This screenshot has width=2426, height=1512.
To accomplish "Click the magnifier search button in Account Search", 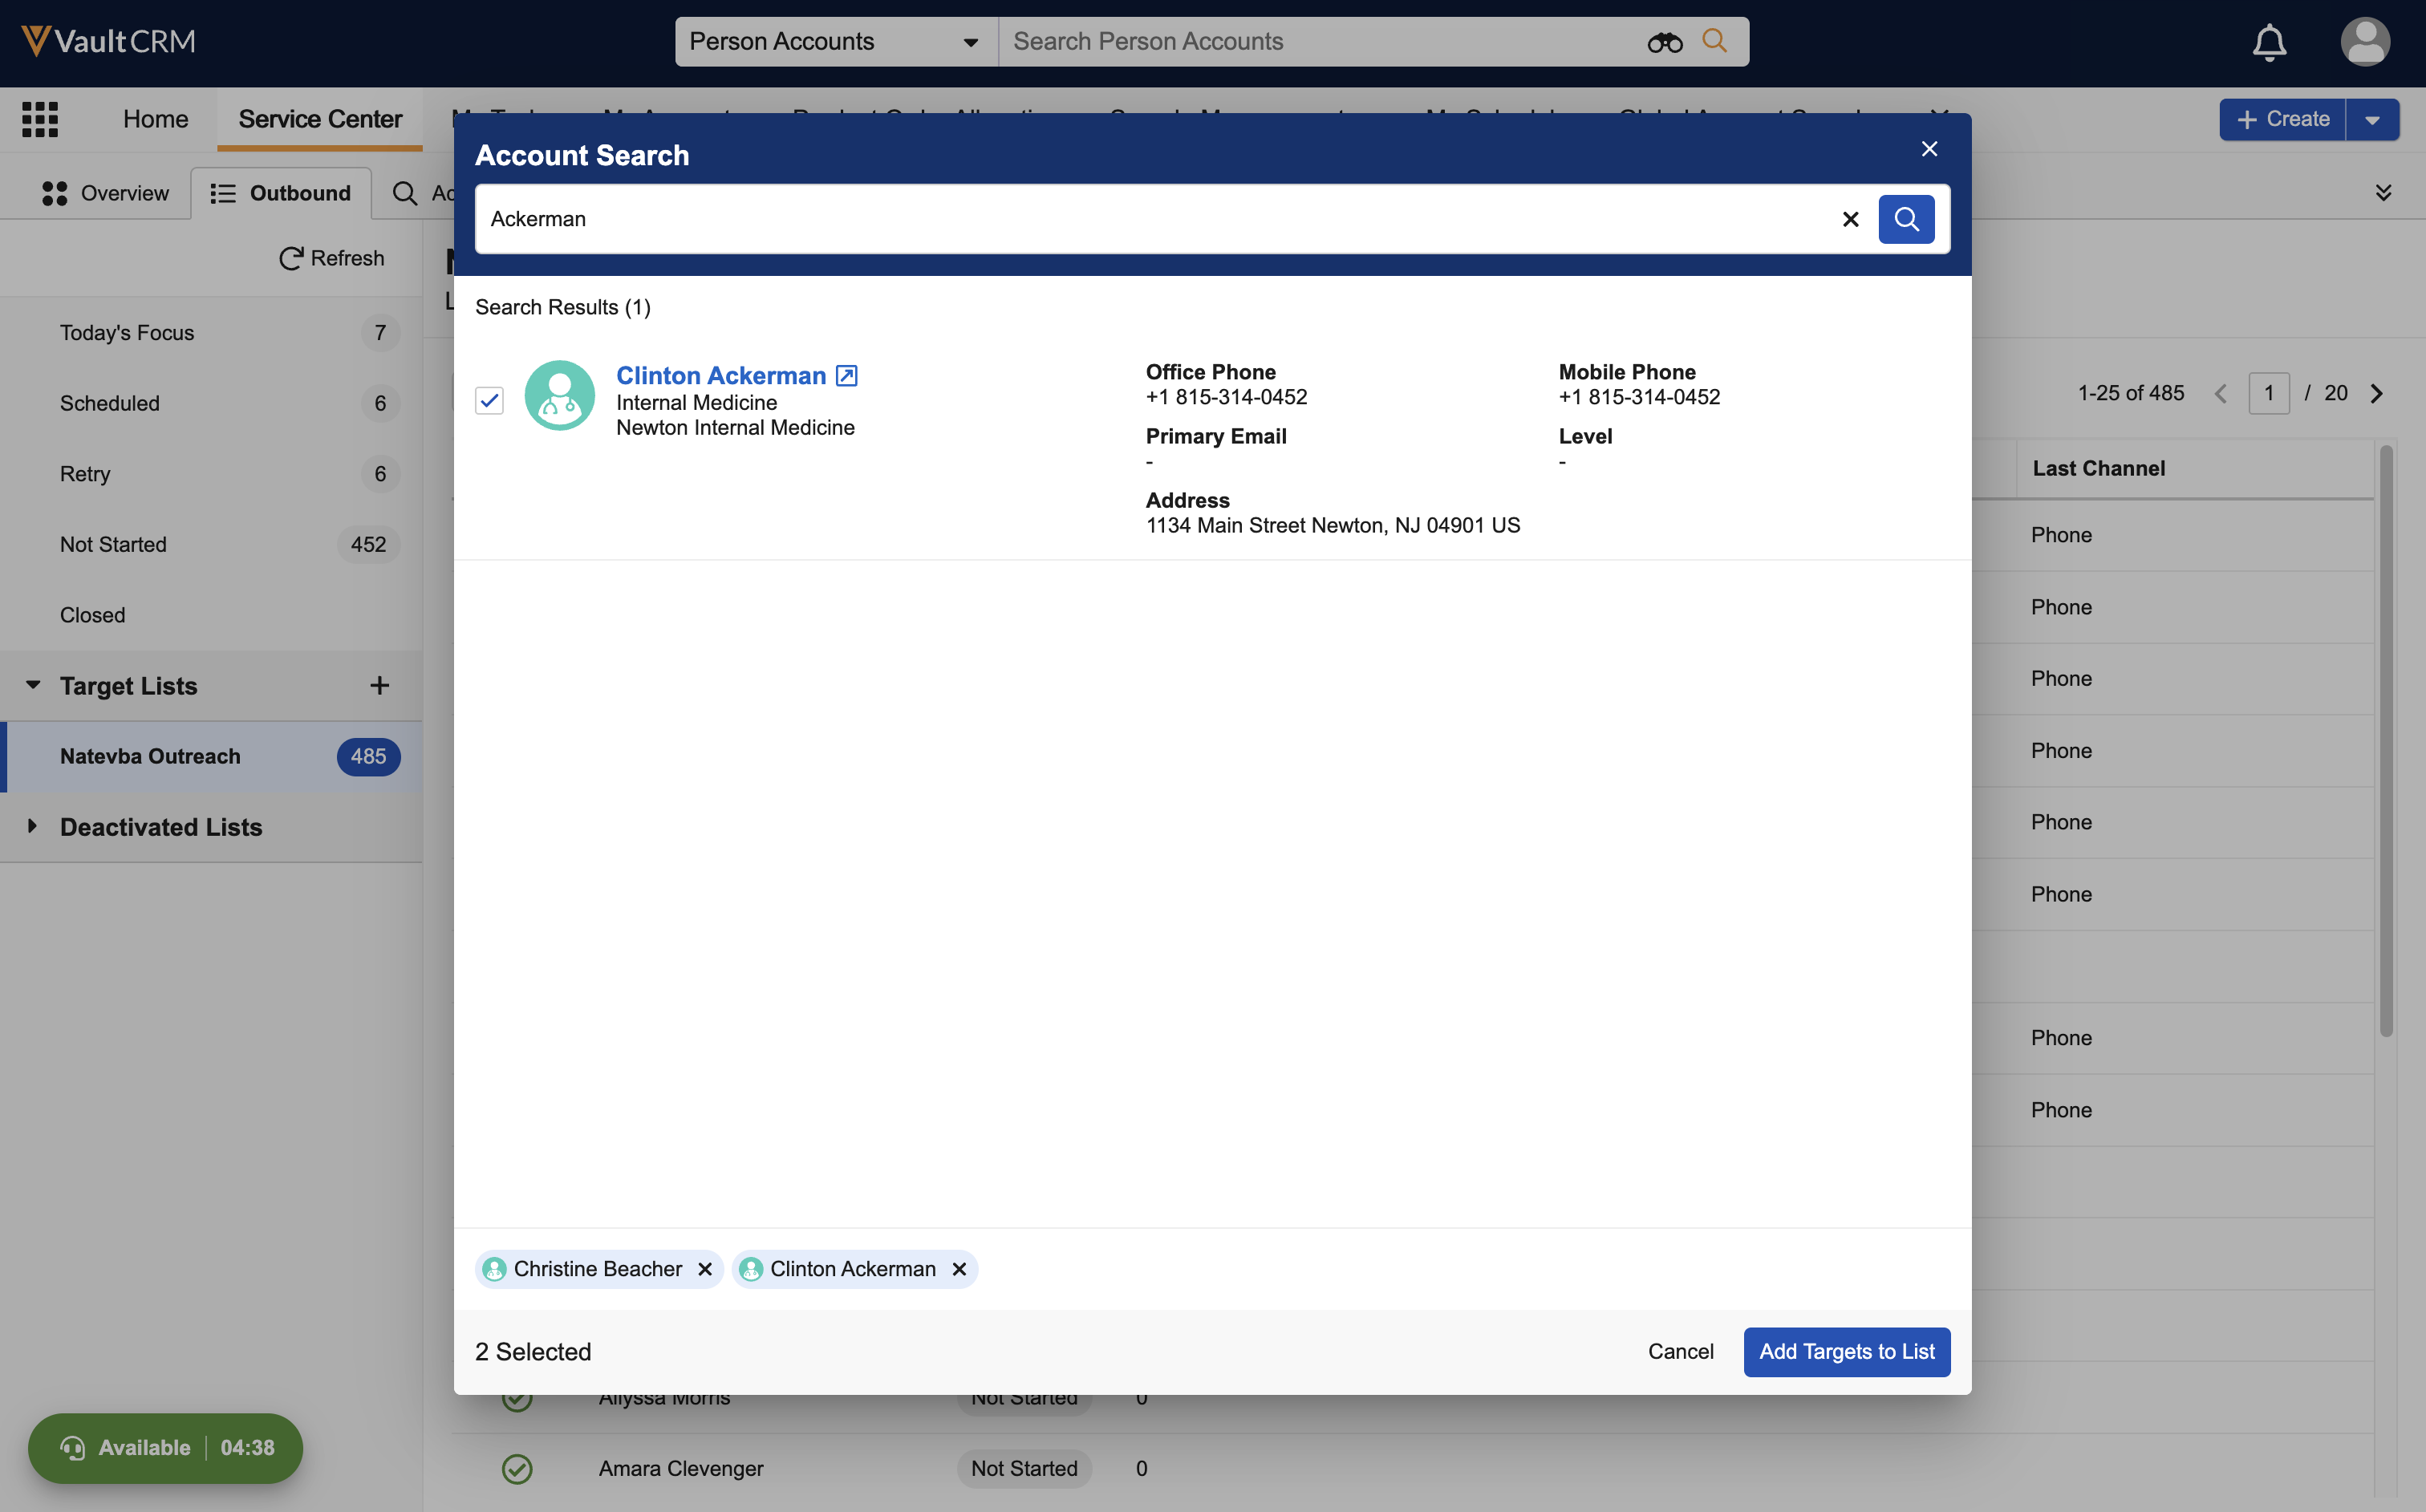I will point(1905,219).
